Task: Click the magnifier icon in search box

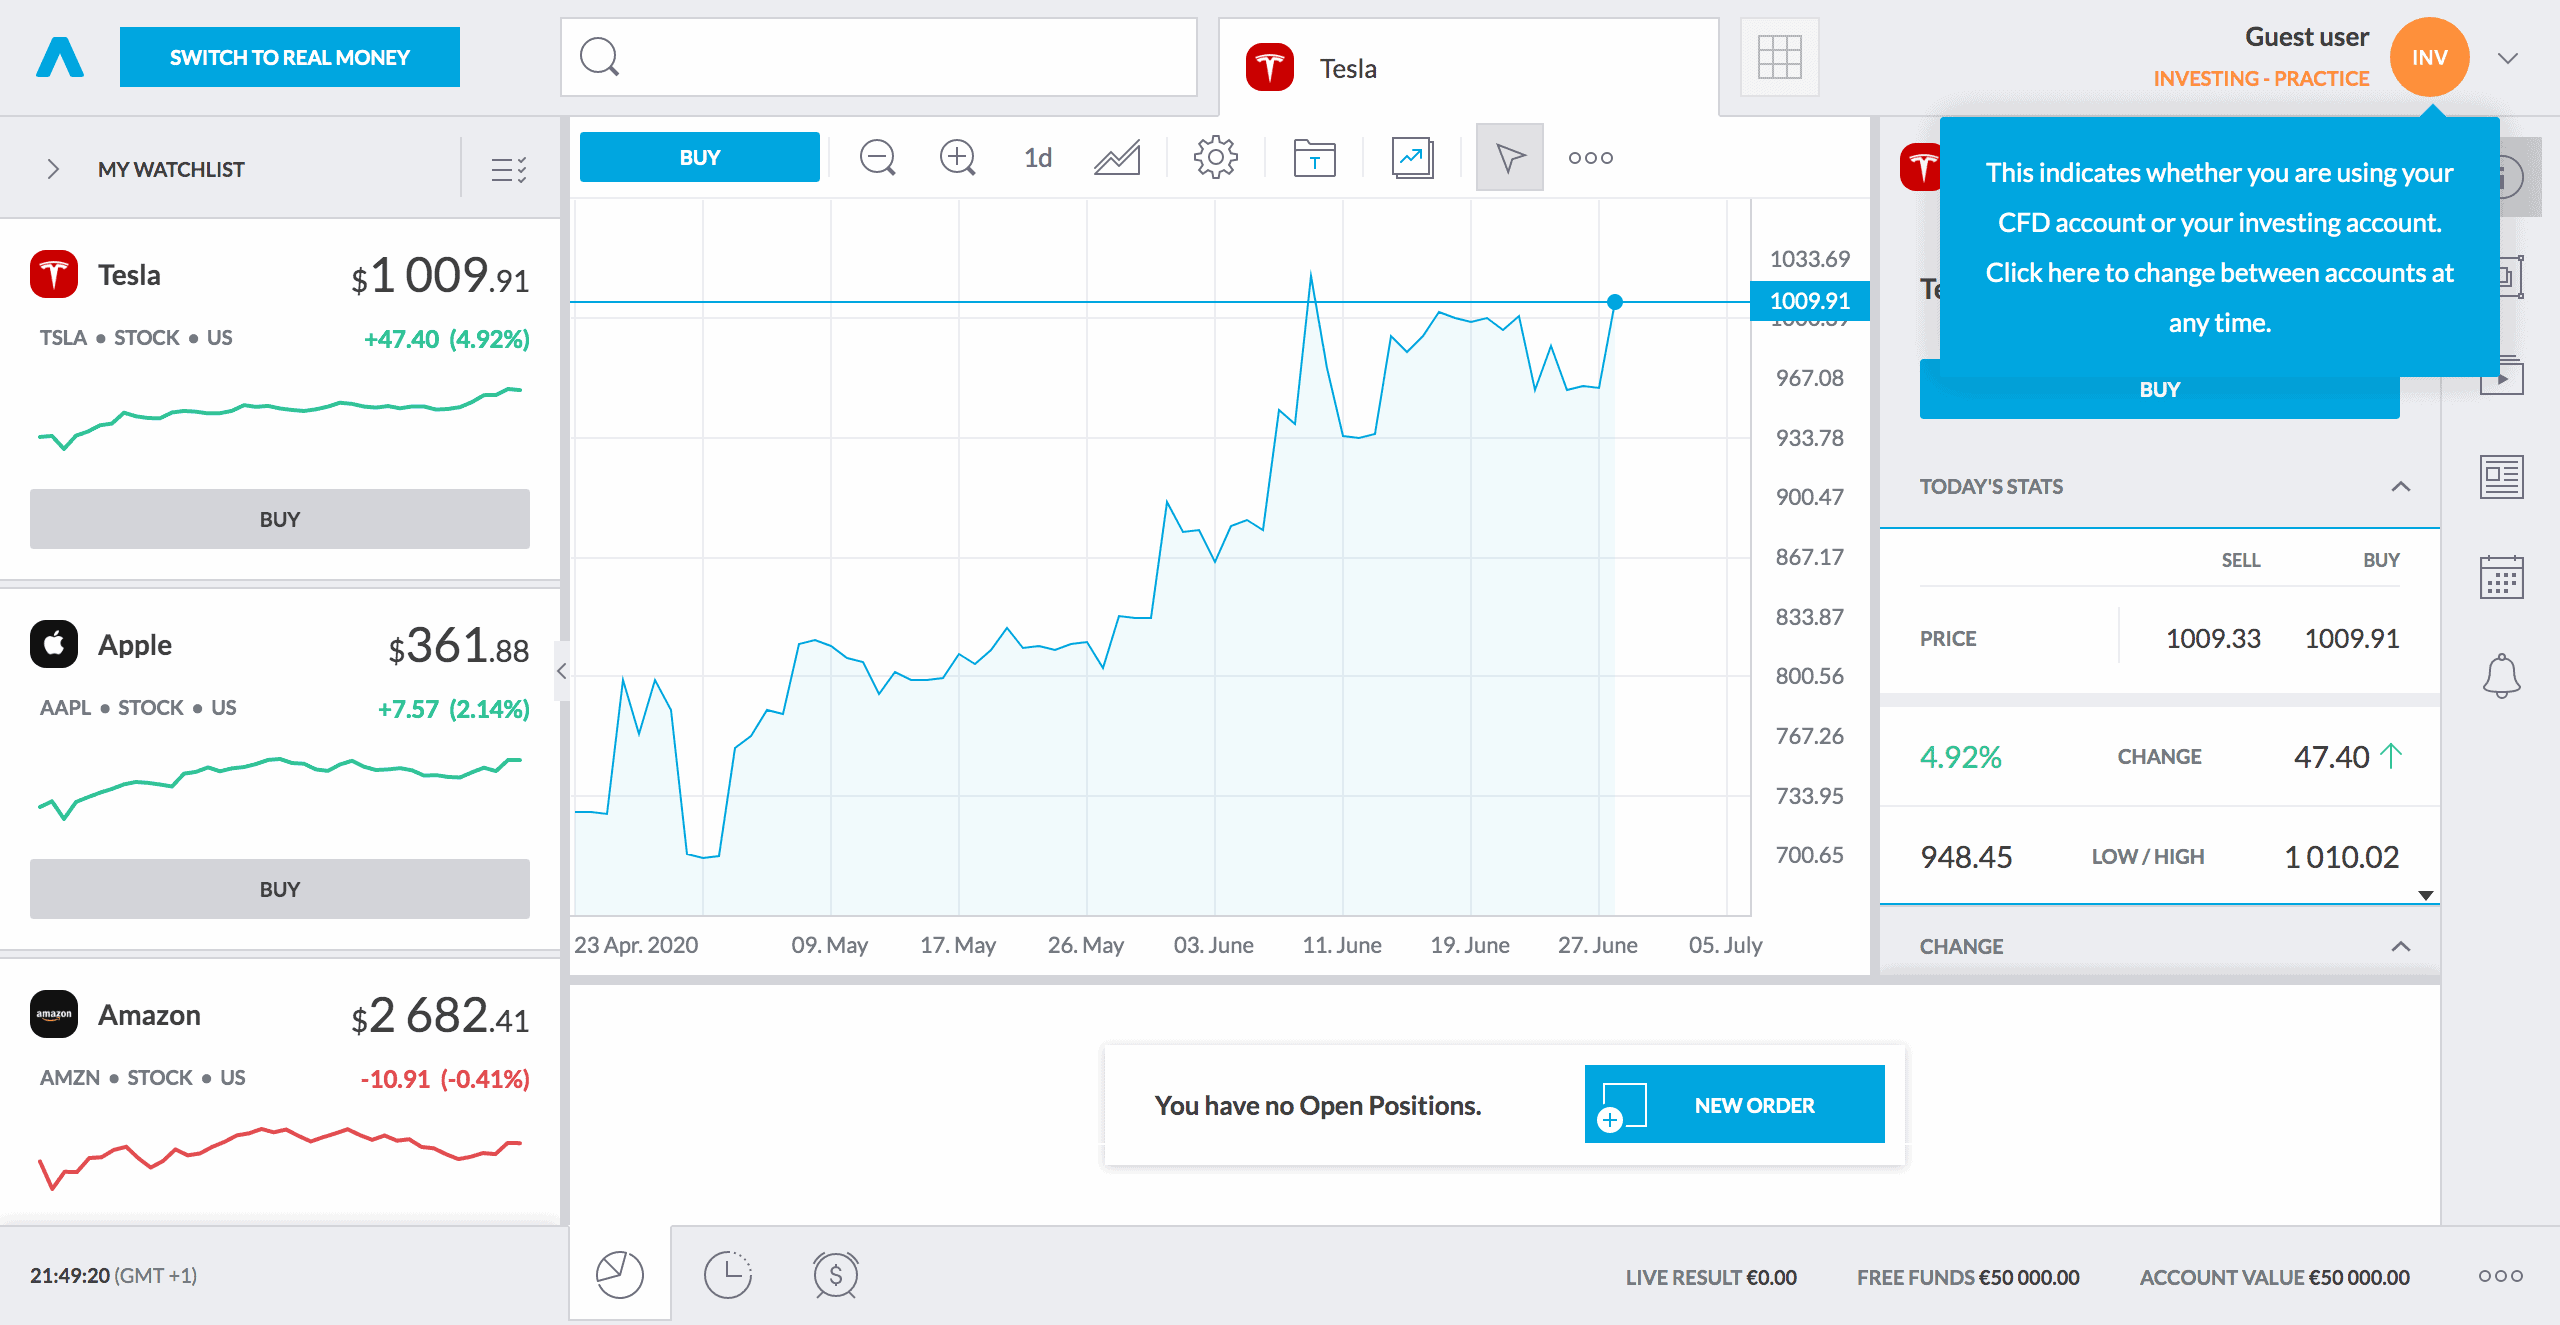Action: point(600,57)
